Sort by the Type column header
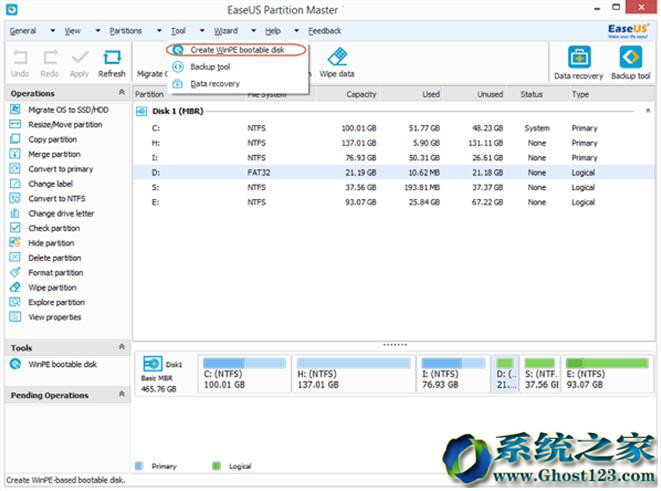Image resolution: width=661 pixels, height=491 pixels. pos(580,94)
